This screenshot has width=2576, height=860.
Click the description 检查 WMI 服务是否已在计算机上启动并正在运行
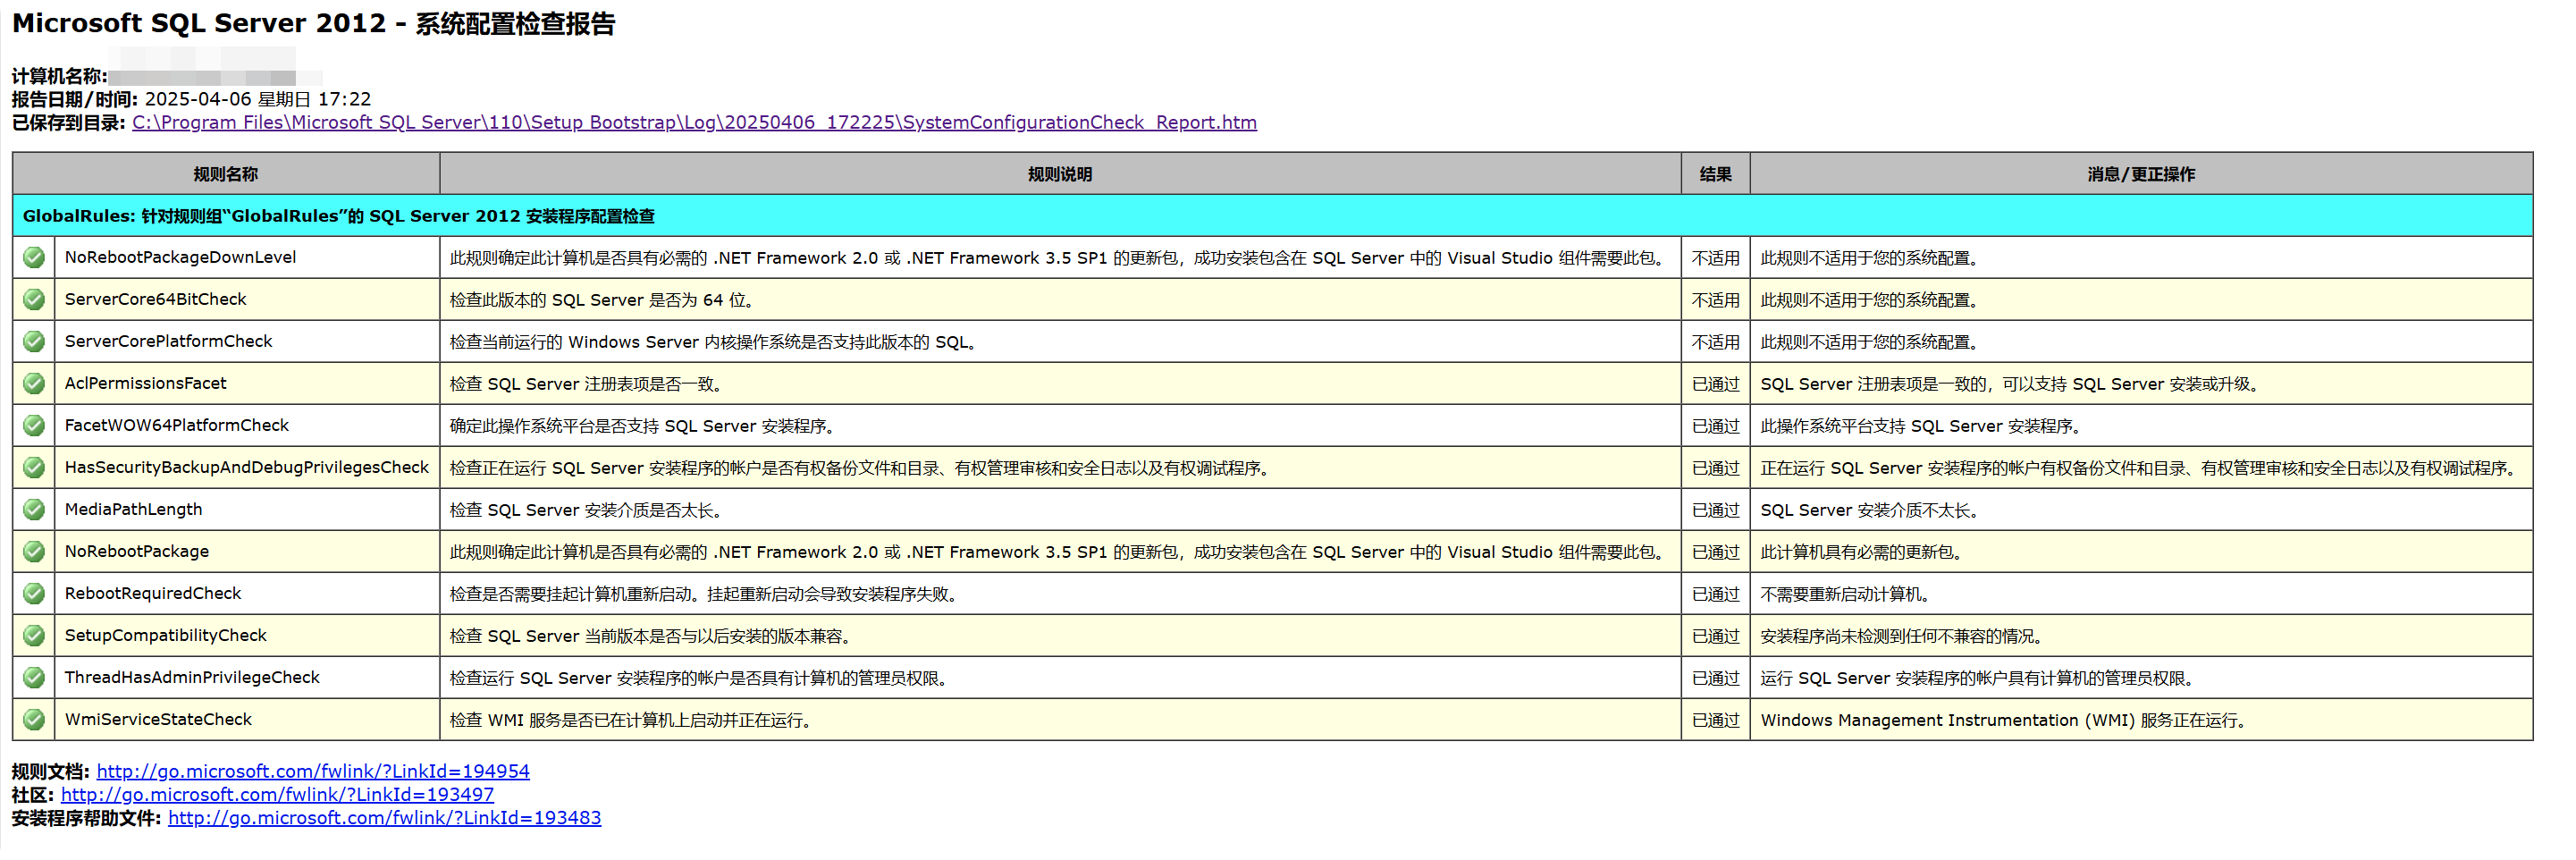630,720
